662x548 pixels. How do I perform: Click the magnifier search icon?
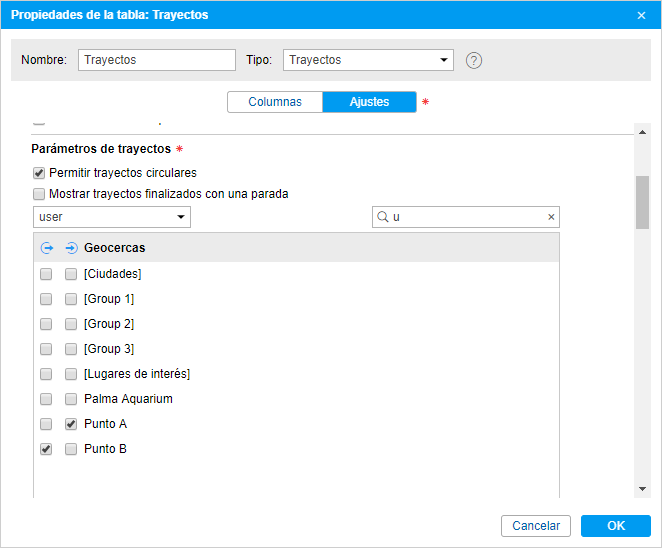tap(382, 217)
